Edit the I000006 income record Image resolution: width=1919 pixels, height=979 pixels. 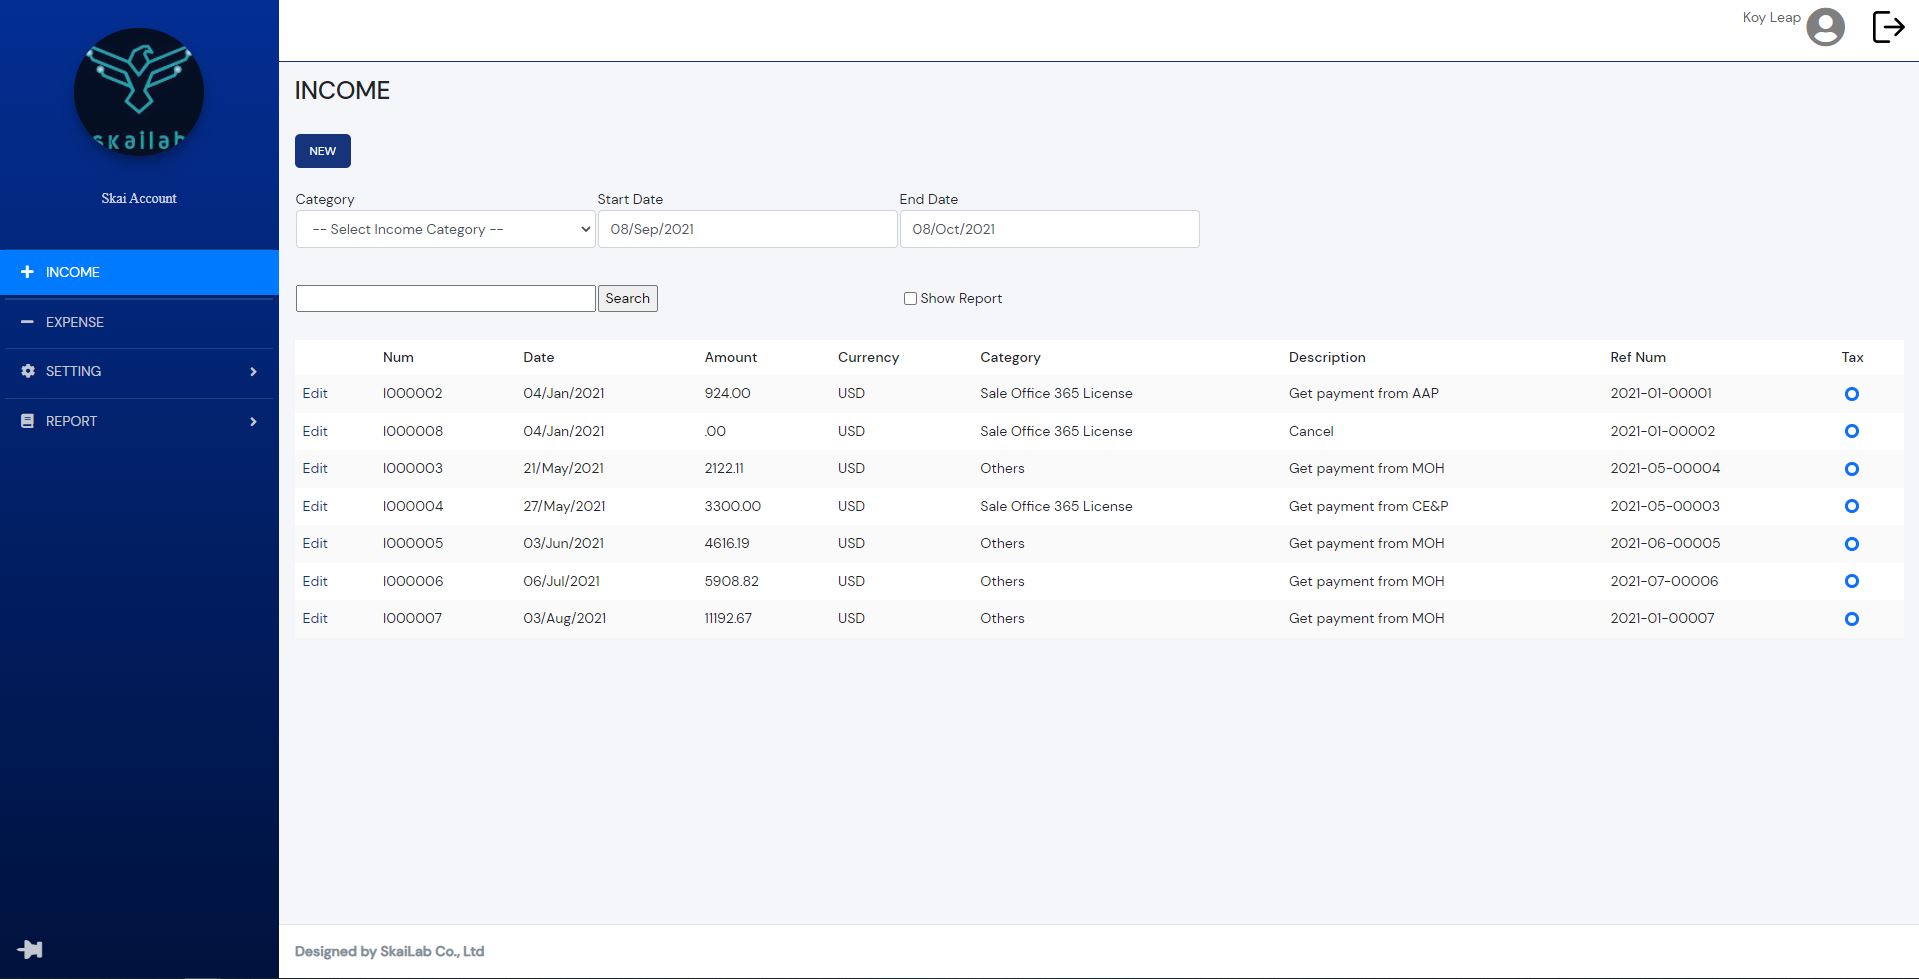point(315,581)
